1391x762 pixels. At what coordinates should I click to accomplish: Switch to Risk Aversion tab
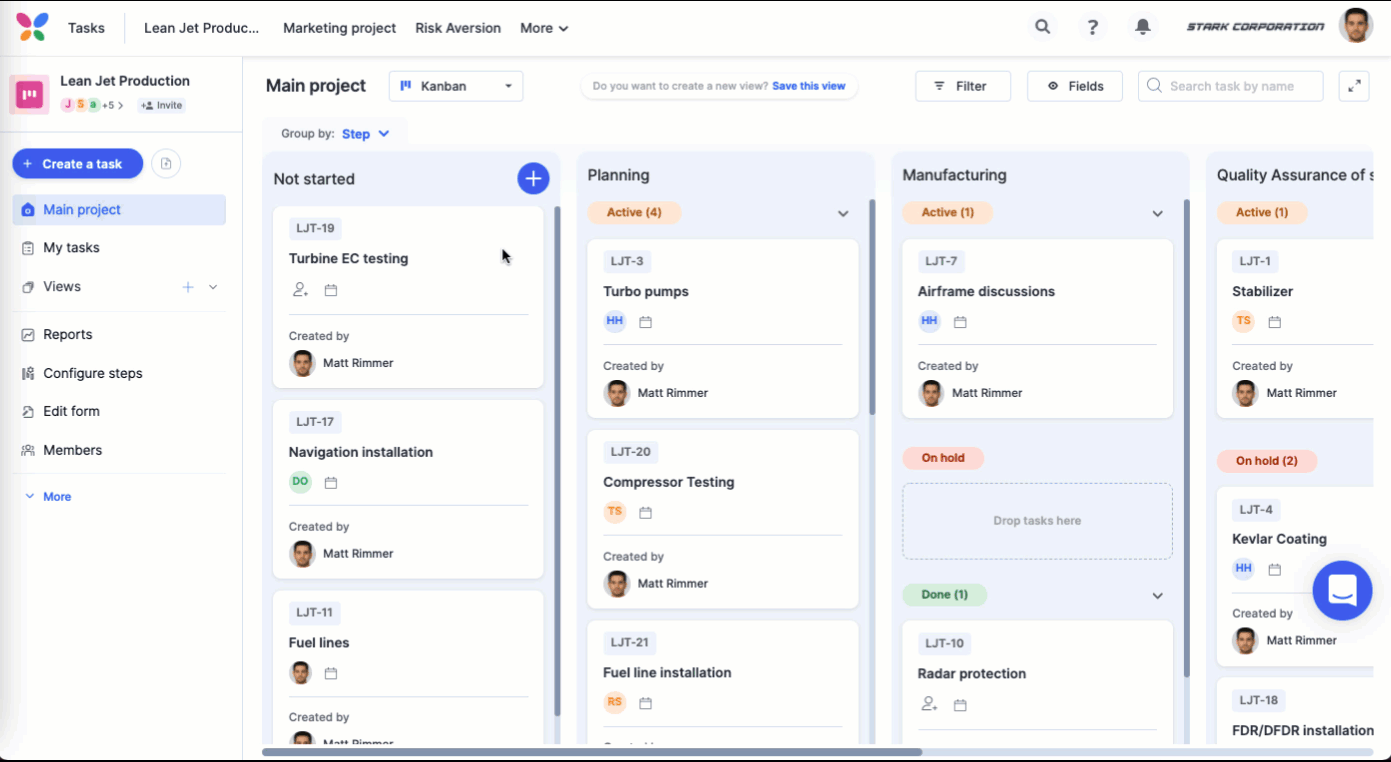point(458,28)
